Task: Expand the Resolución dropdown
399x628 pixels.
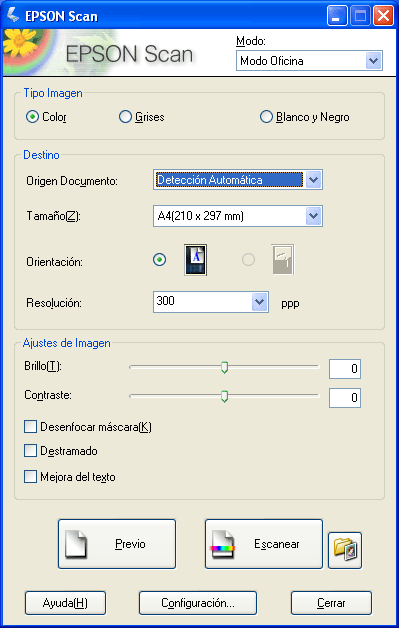Action: [x=260, y=302]
